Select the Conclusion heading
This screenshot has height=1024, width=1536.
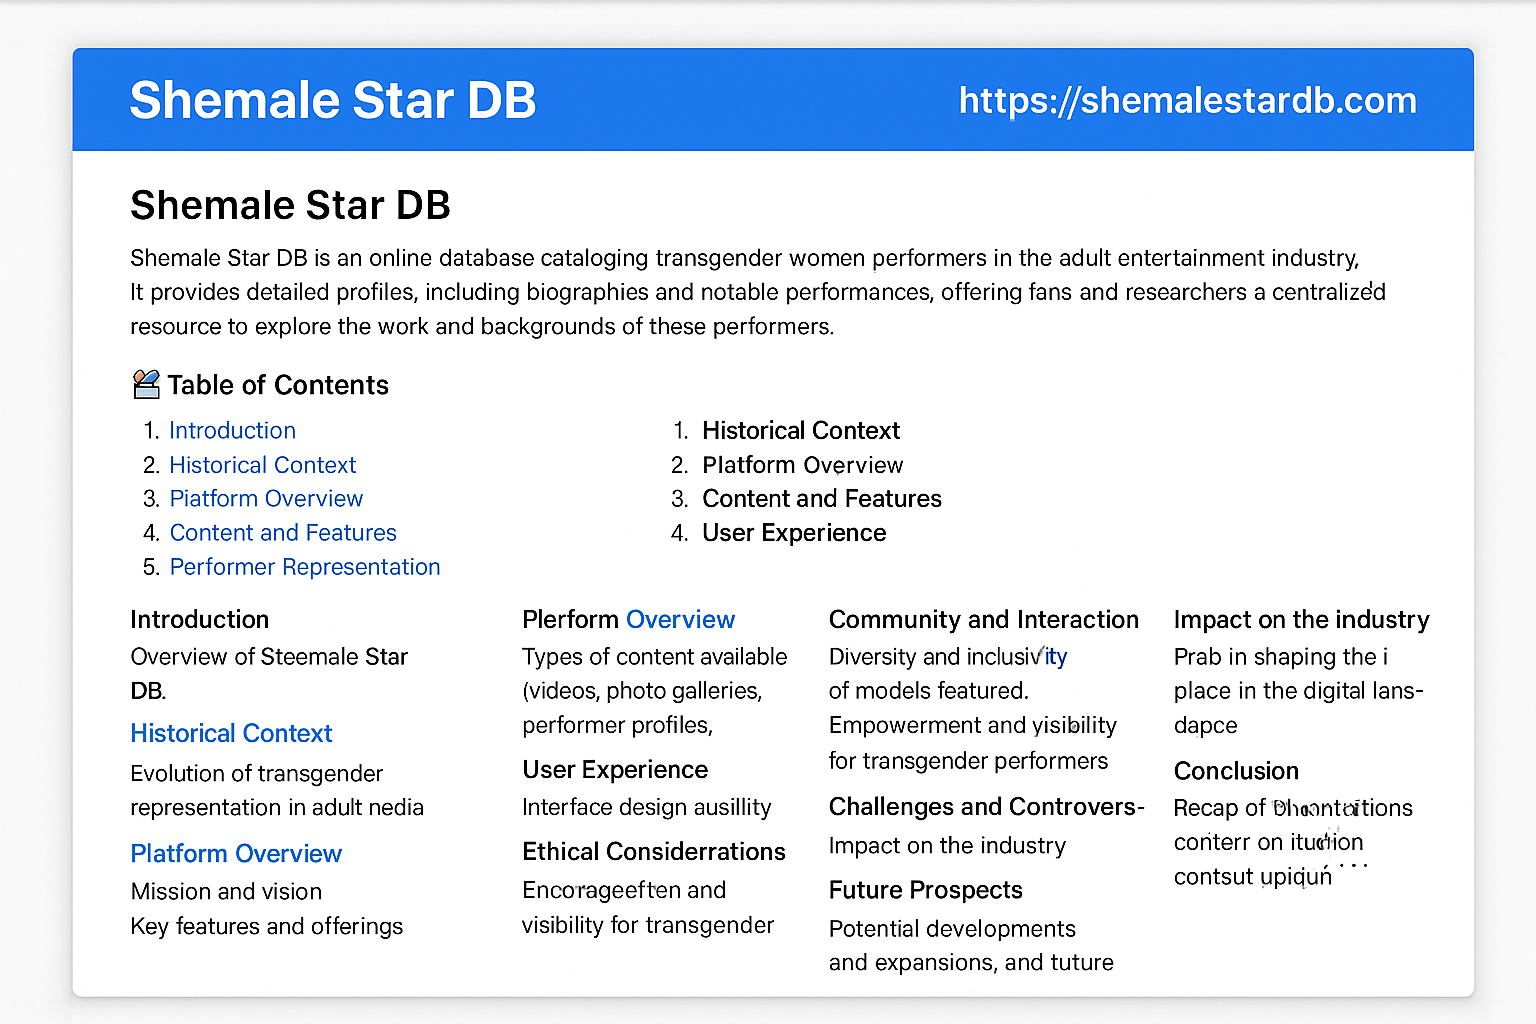[1236, 770]
